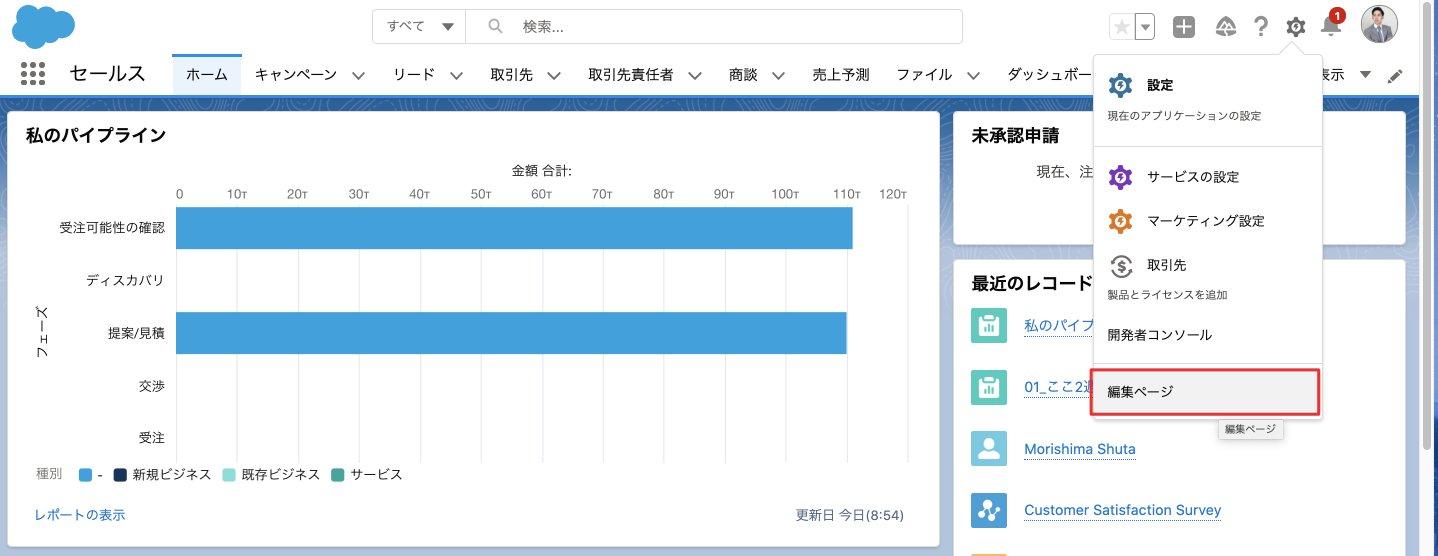
Task: Select the ホーム tab
Action: 207,75
